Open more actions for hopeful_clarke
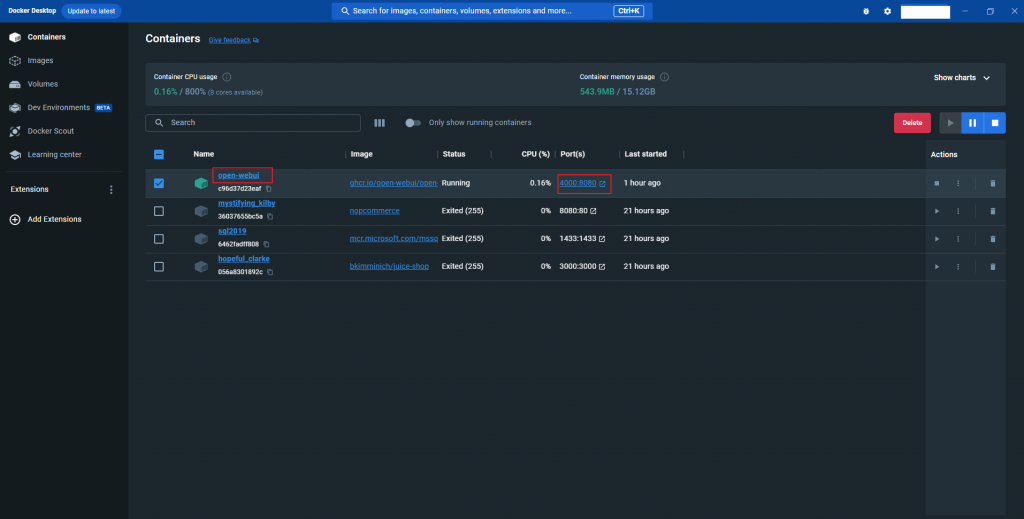 click(x=958, y=267)
